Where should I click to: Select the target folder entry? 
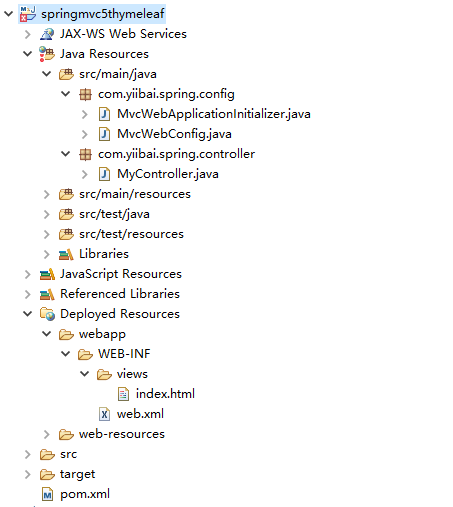[x=77, y=474]
